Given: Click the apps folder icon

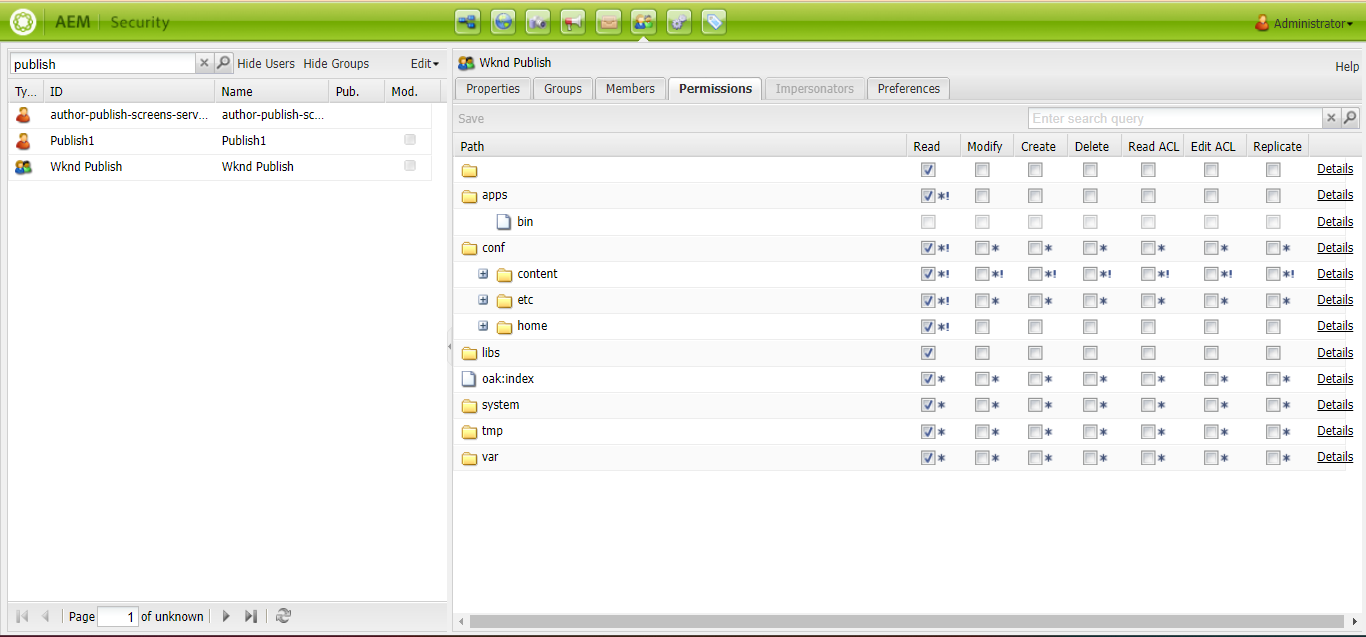Looking at the screenshot, I should pyautogui.click(x=469, y=196).
